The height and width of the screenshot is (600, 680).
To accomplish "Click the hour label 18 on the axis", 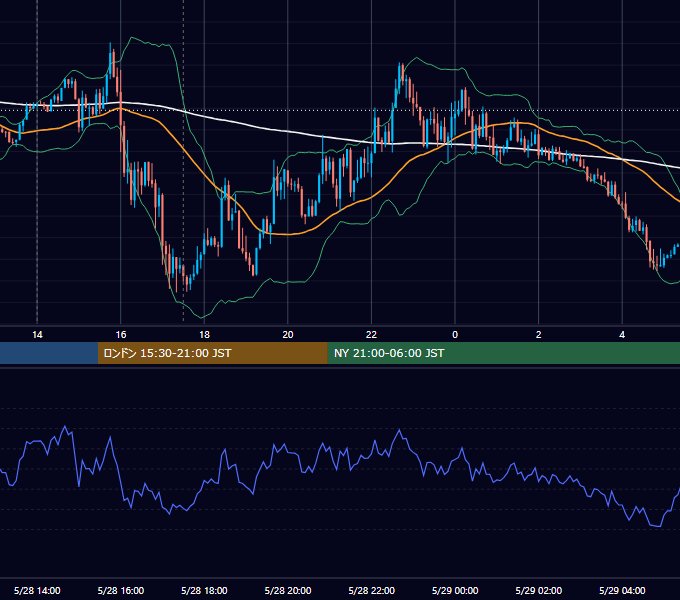I will [x=204, y=335].
